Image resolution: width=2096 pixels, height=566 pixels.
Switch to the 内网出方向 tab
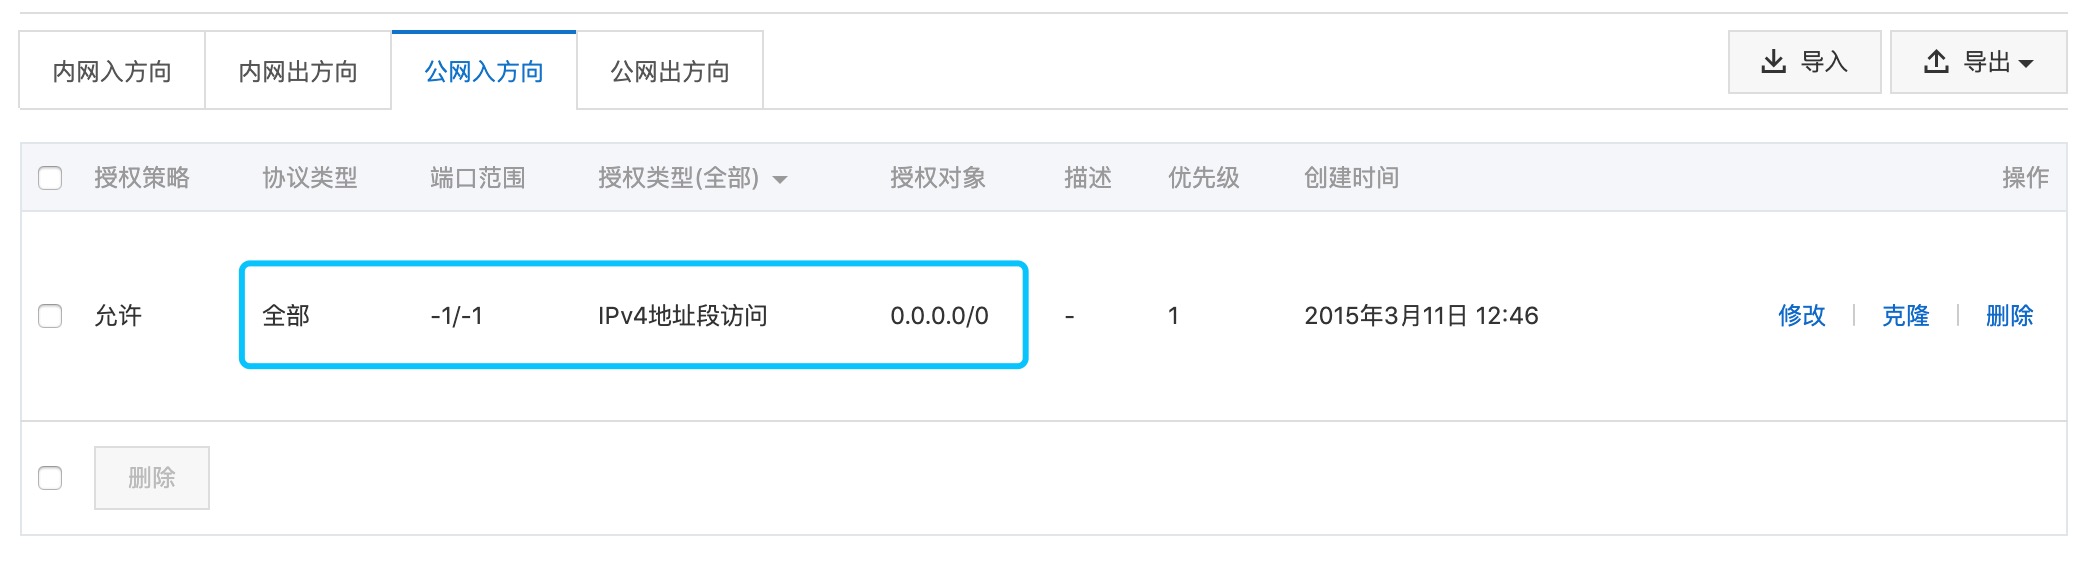(x=298, y=71)
